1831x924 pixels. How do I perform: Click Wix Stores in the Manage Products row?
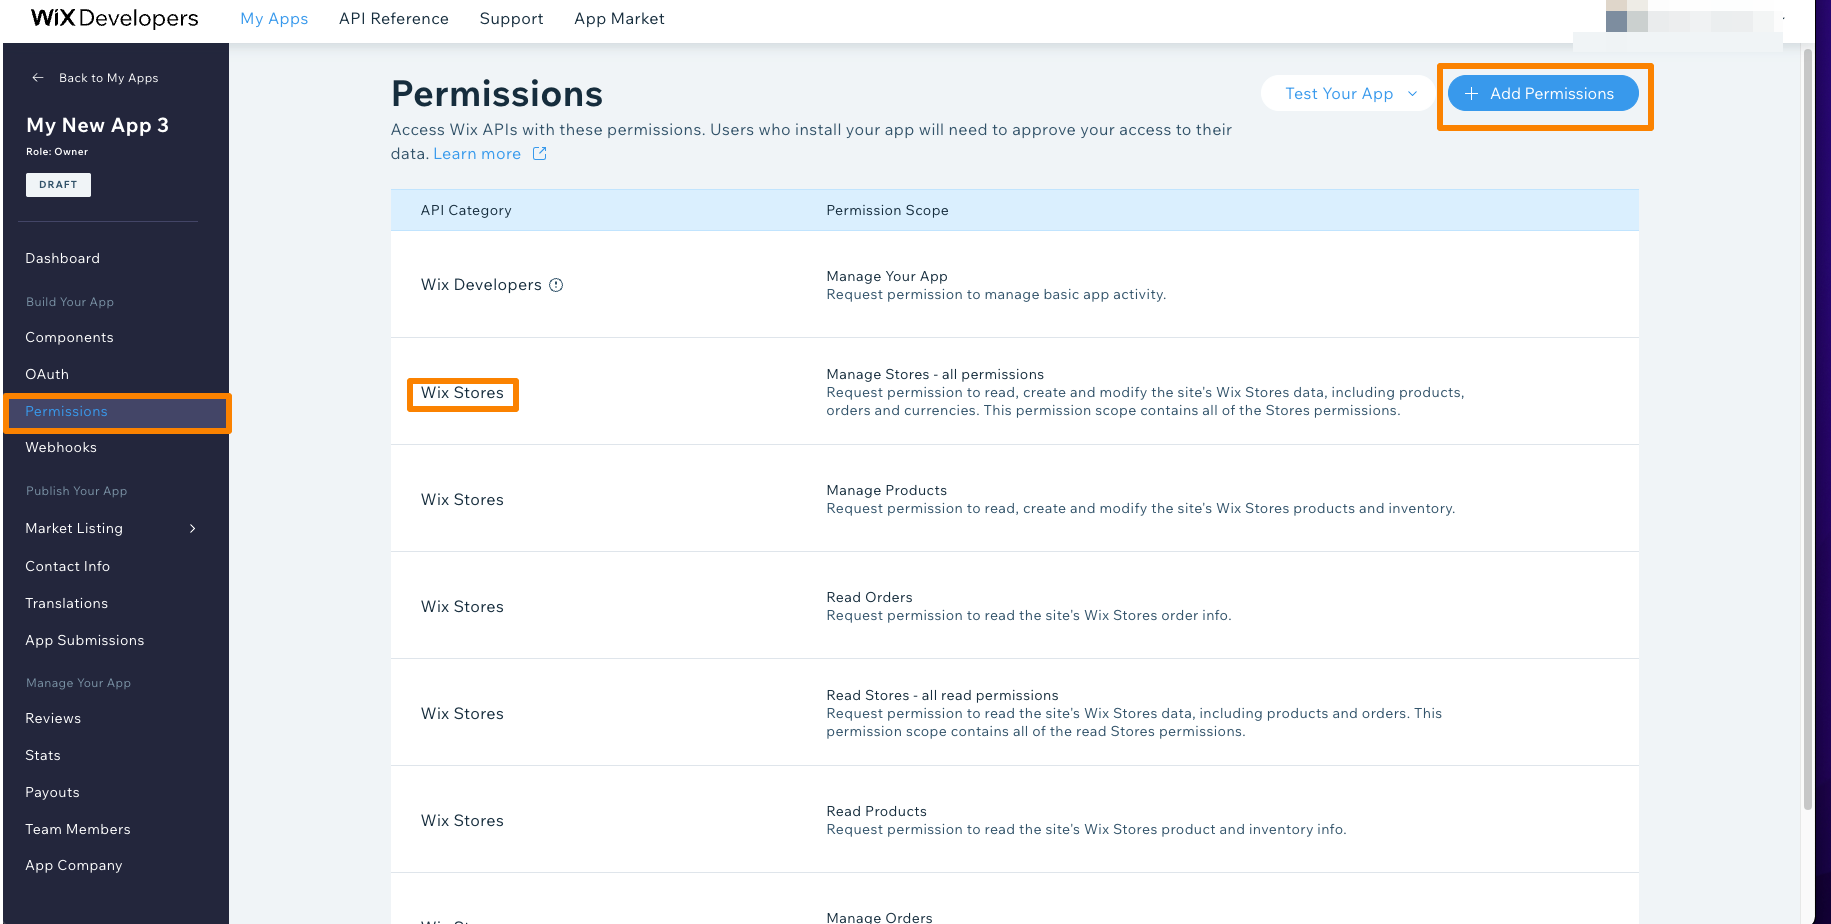[x=462, y=500]
